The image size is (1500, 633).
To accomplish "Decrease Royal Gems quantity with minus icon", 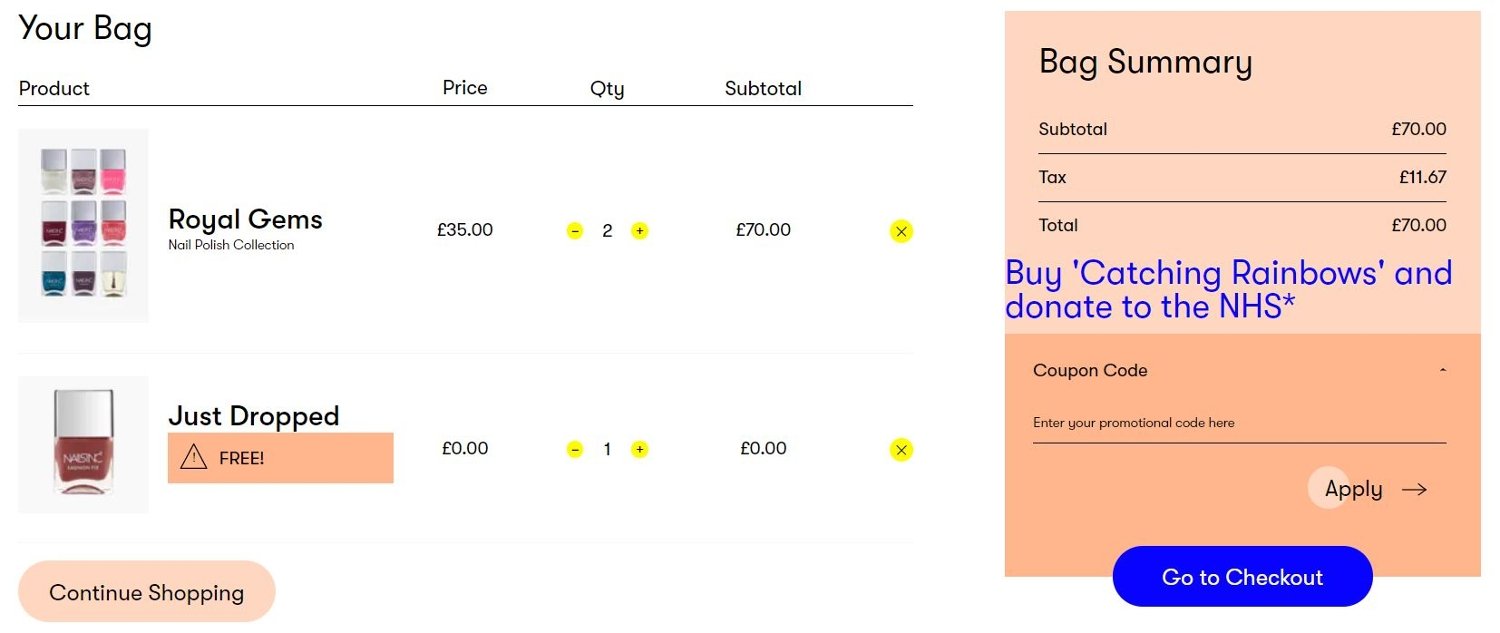I will [575, 231].
